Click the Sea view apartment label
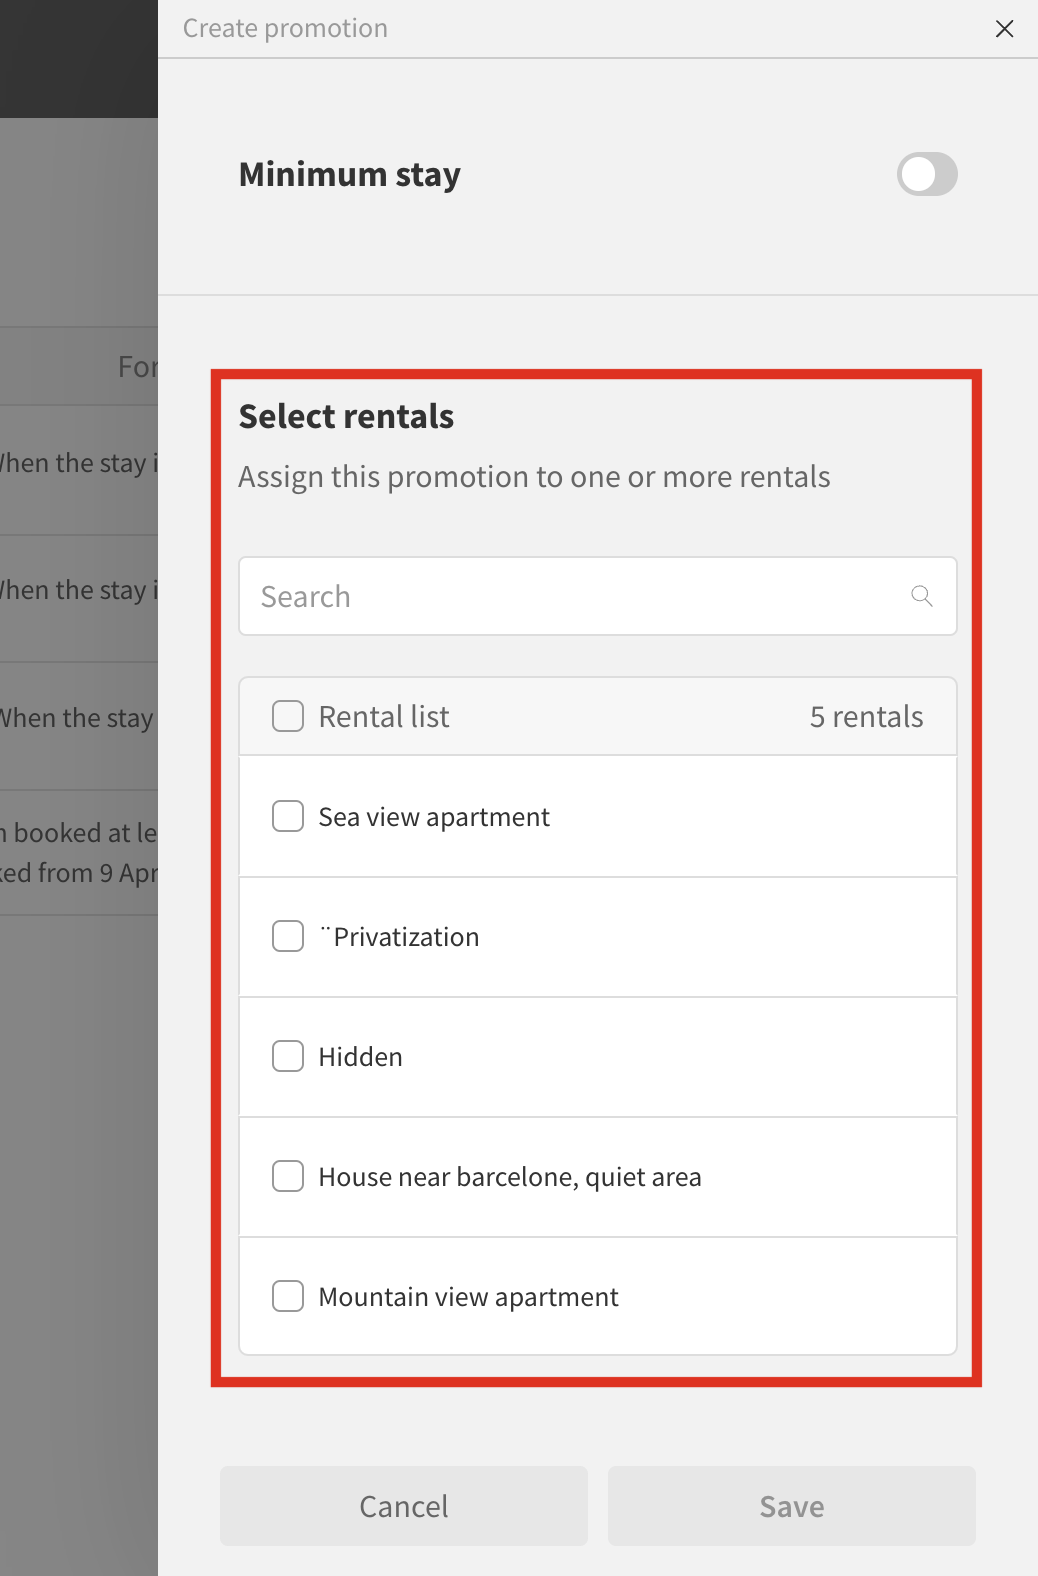Screen dimensions: 1038x1576 434,817
